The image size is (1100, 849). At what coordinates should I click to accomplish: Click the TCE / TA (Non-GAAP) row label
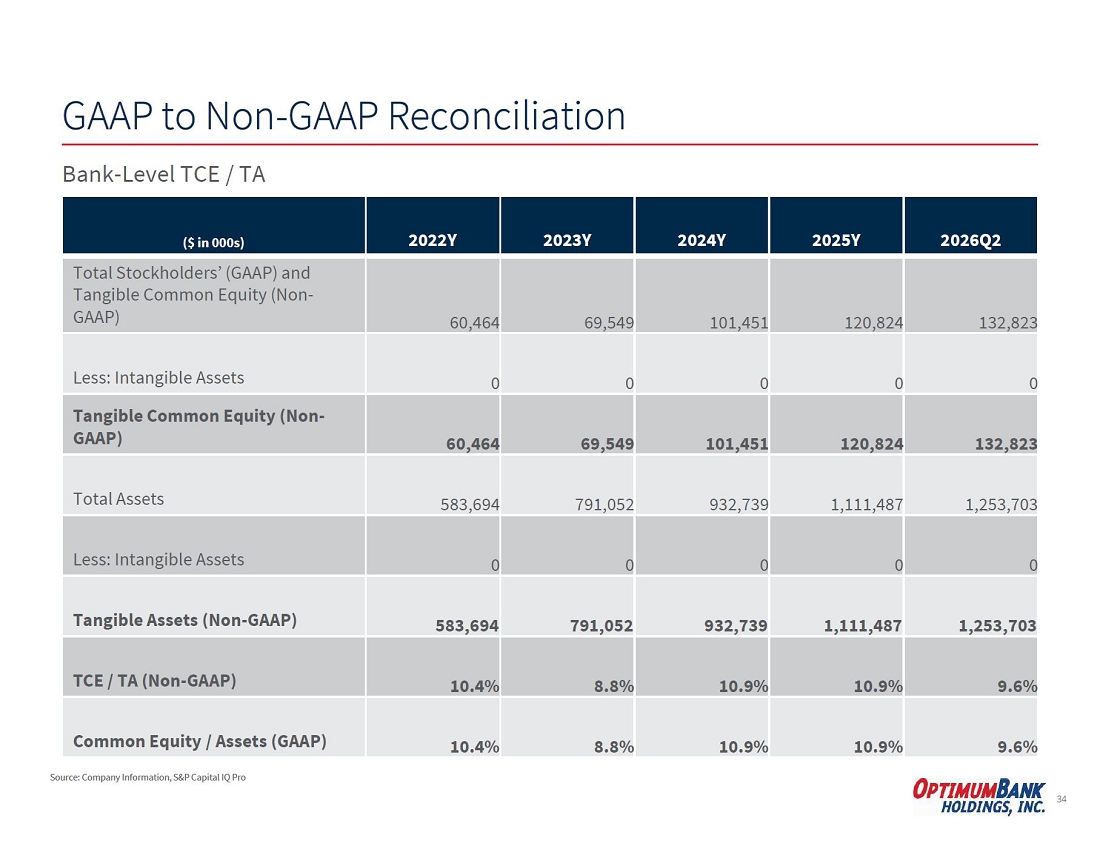click(154, 681)
